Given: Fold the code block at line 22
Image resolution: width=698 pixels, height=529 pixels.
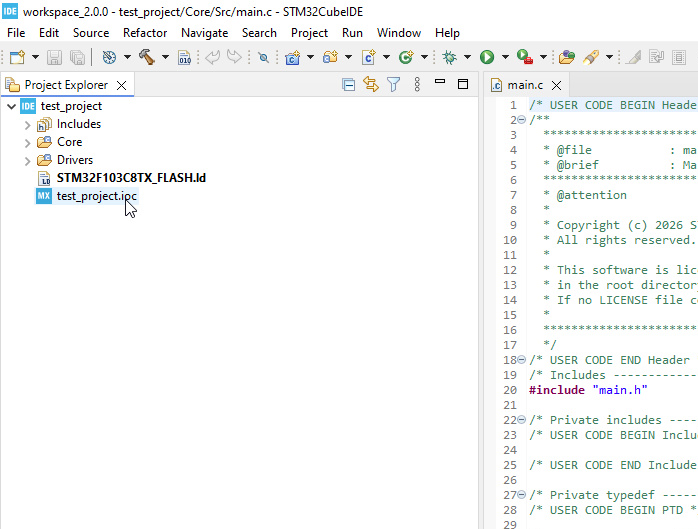Looking at the screenshot, I should pyautogui.click(x=522, y=419).
